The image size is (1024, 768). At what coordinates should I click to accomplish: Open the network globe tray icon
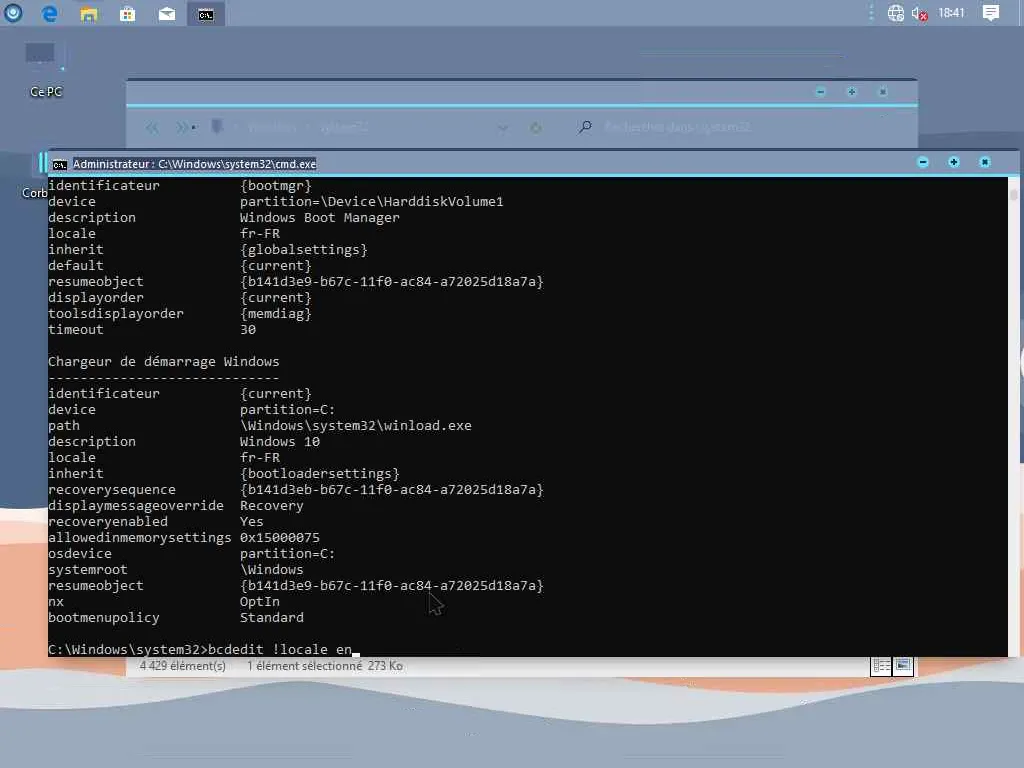(895, 13)
